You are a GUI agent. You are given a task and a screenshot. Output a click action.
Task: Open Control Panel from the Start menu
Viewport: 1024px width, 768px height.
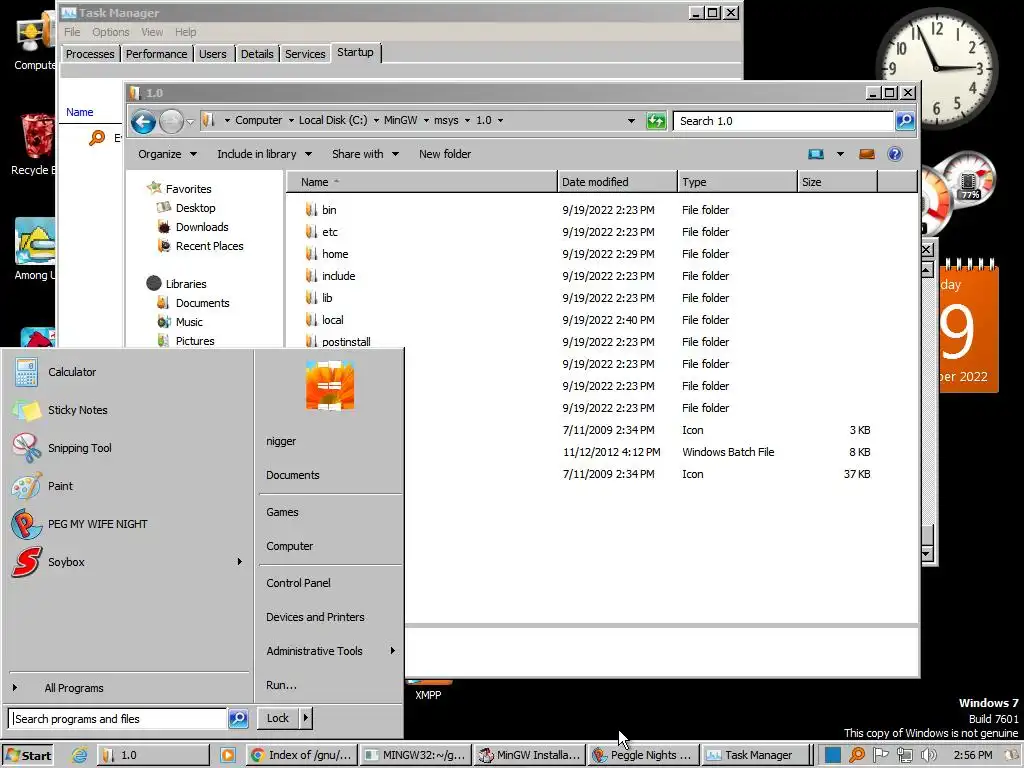tap(298, 583)
